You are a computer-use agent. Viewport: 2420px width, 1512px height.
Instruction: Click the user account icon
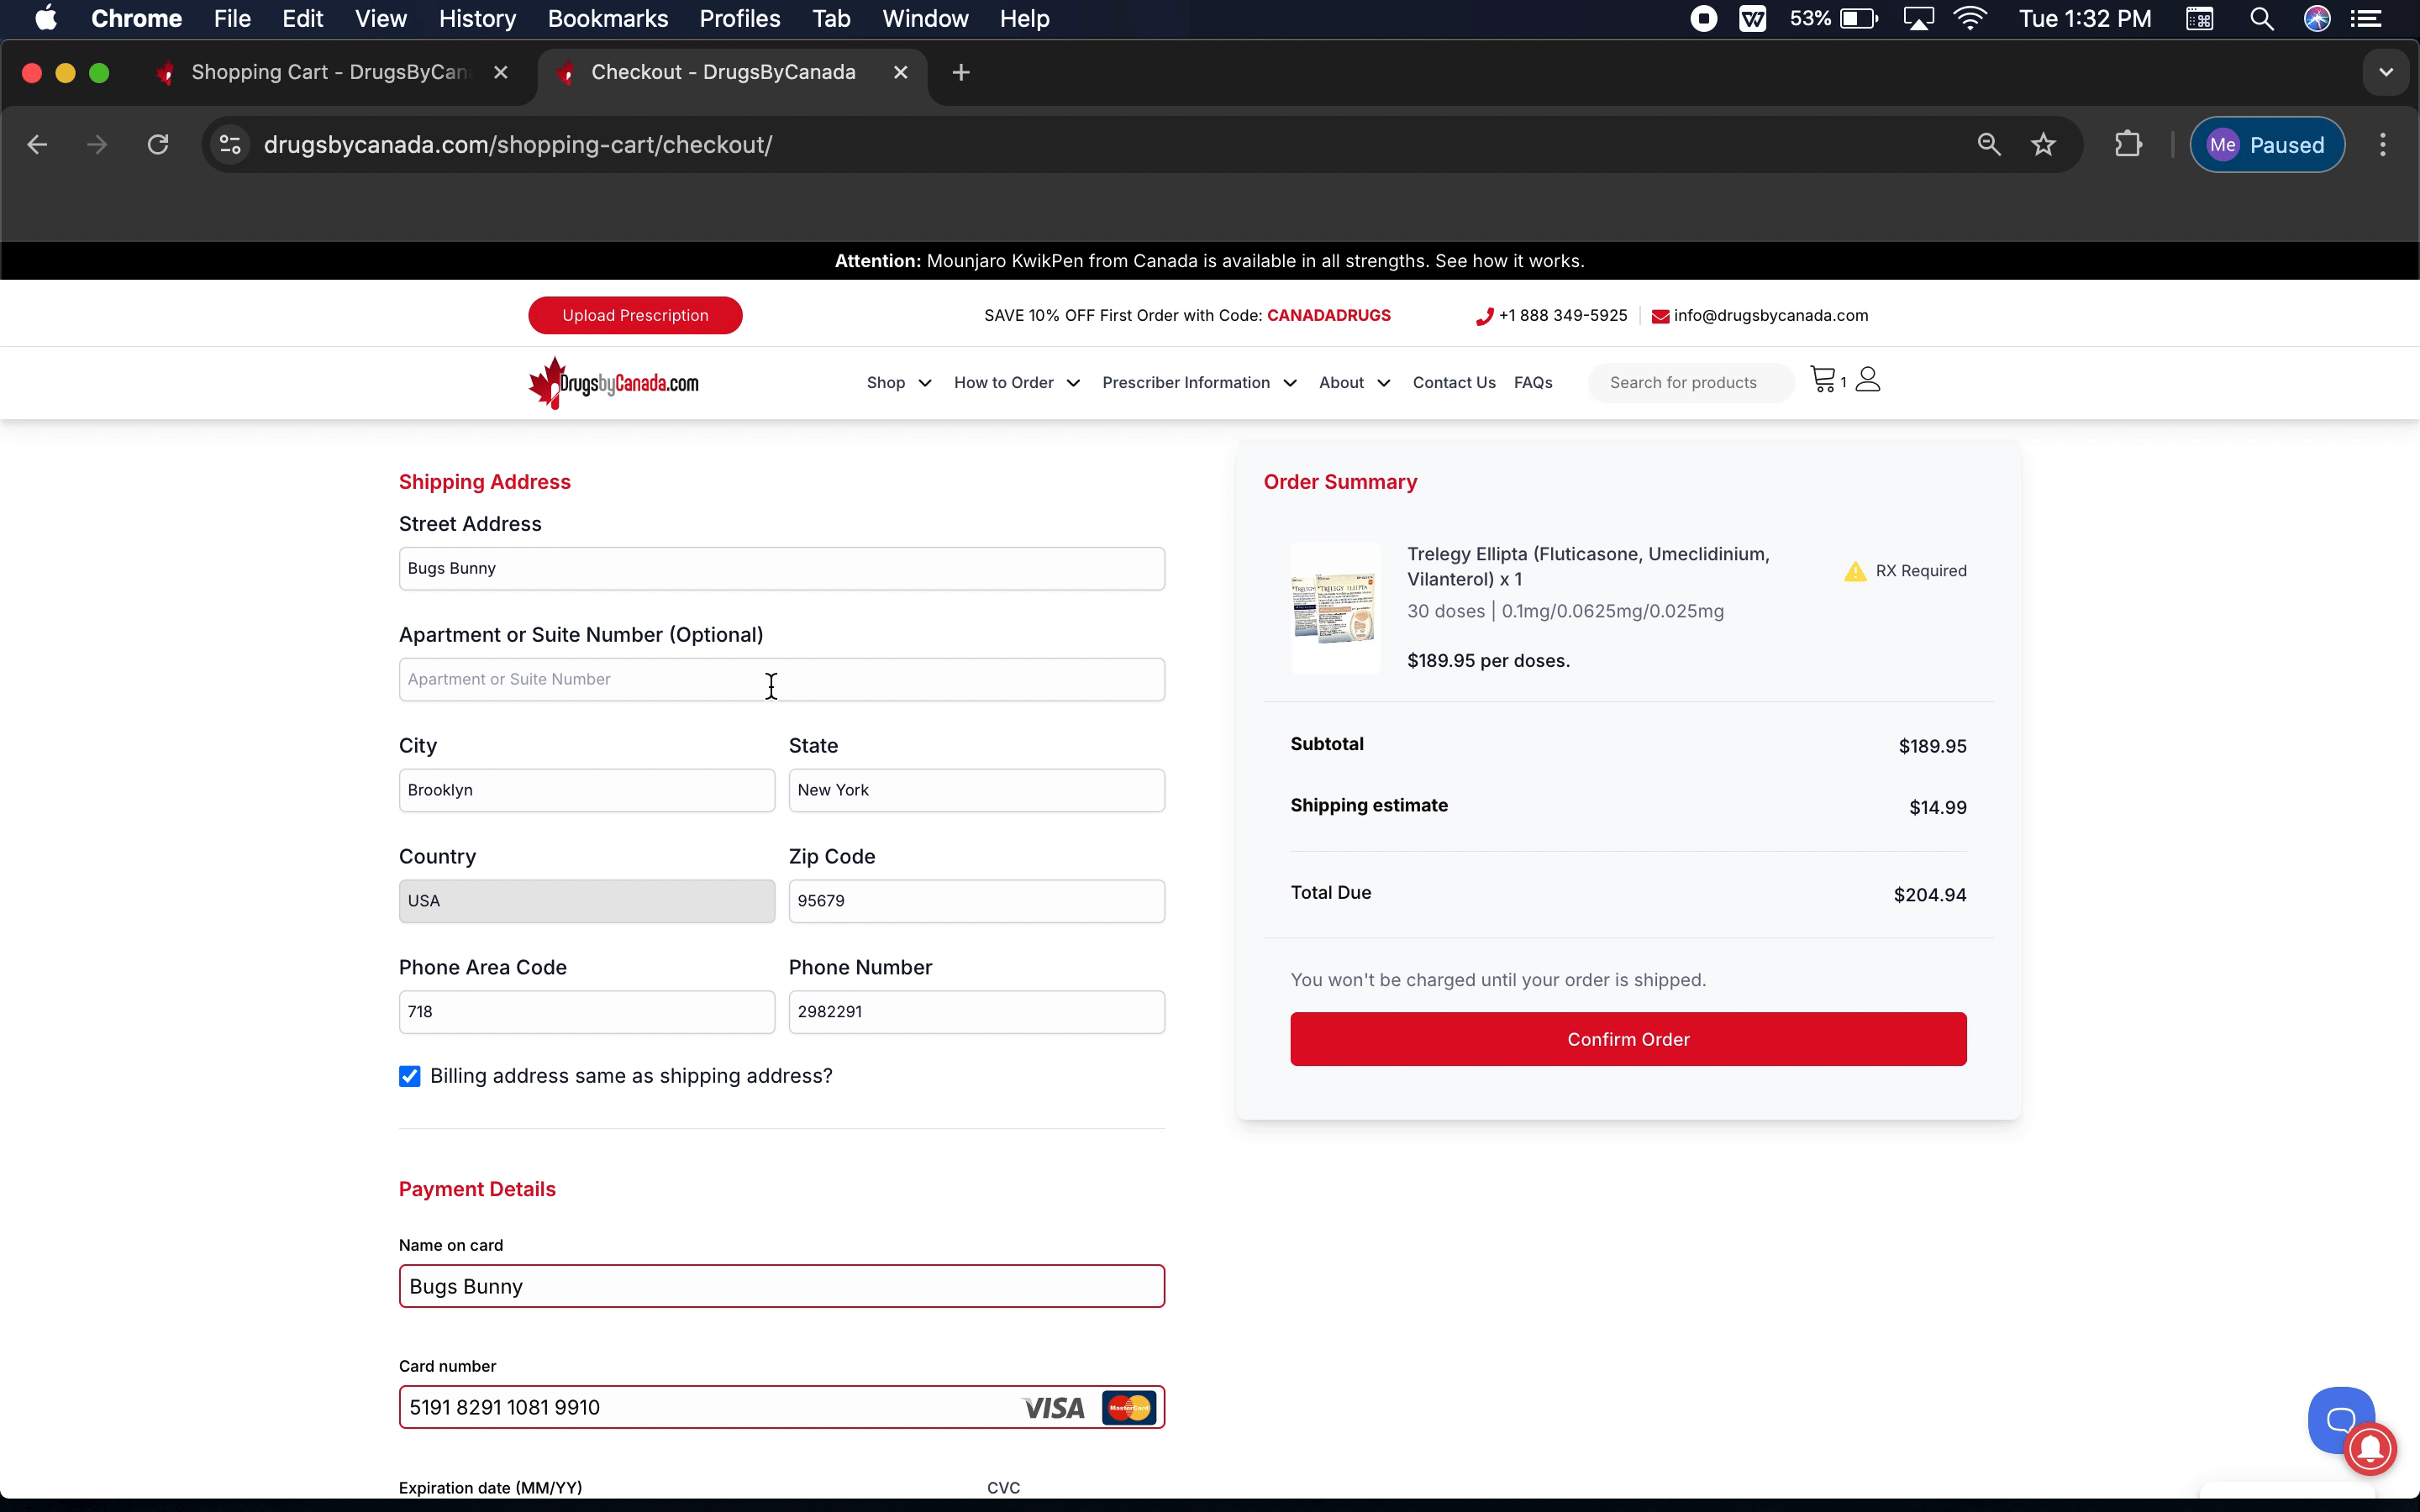1867,380
